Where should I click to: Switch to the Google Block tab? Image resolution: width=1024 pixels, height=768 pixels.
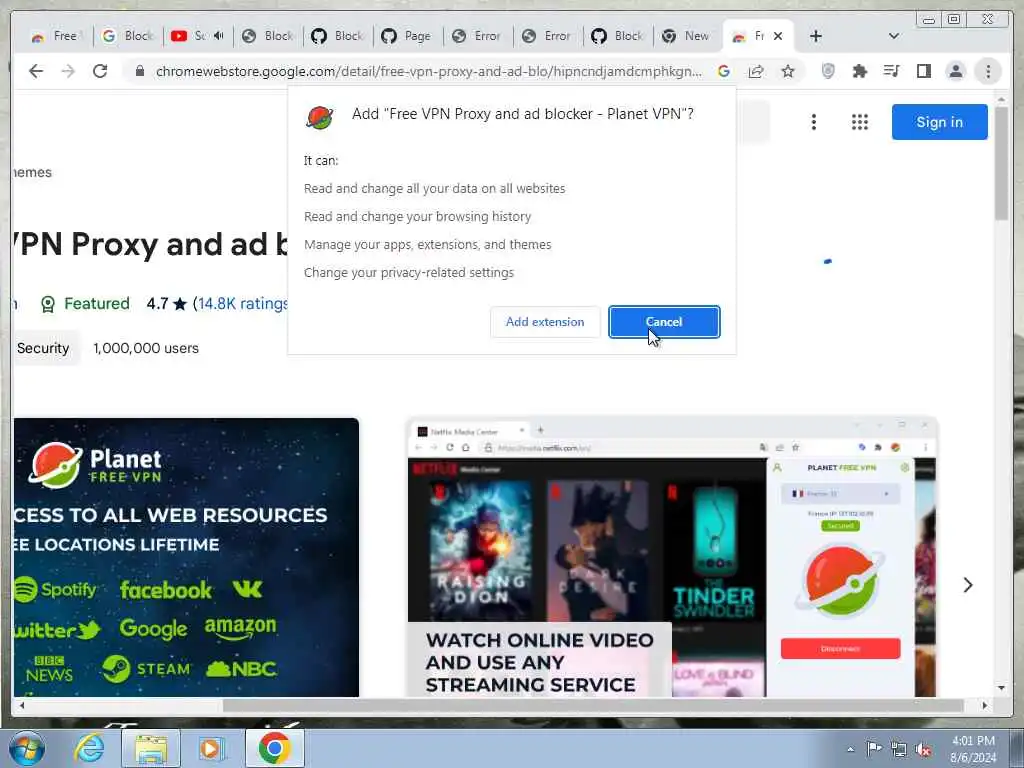click(x=128, y=36)
